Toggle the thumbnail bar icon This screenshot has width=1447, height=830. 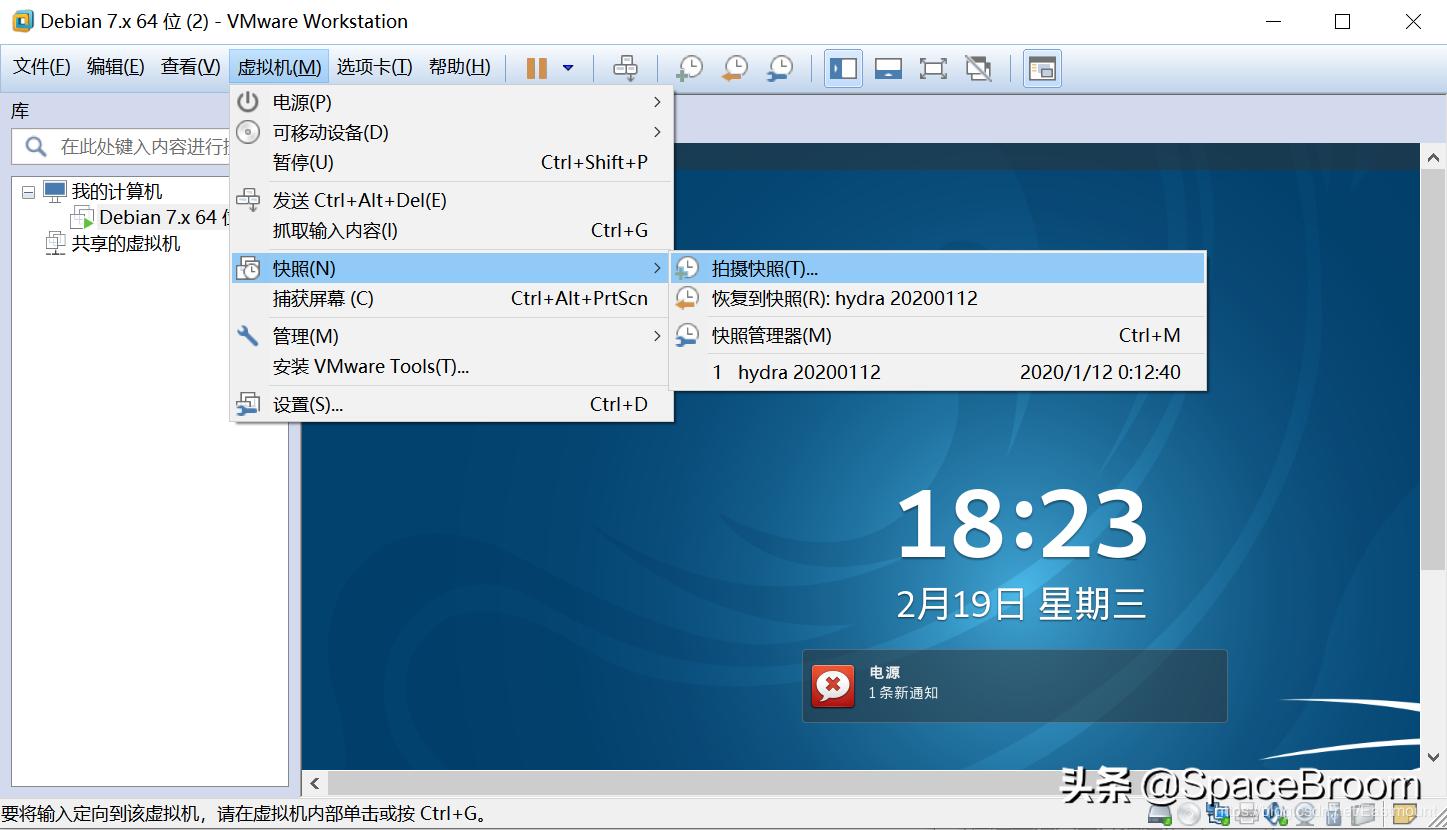click(x=1041, y=68)
